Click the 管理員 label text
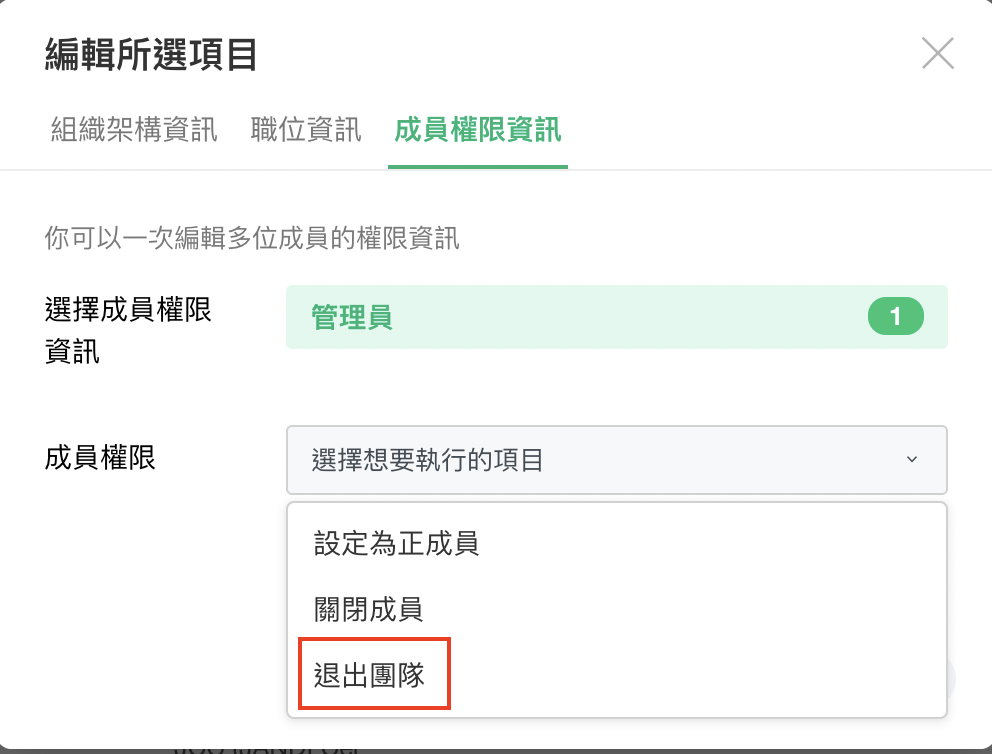 (x=352, y=318)
